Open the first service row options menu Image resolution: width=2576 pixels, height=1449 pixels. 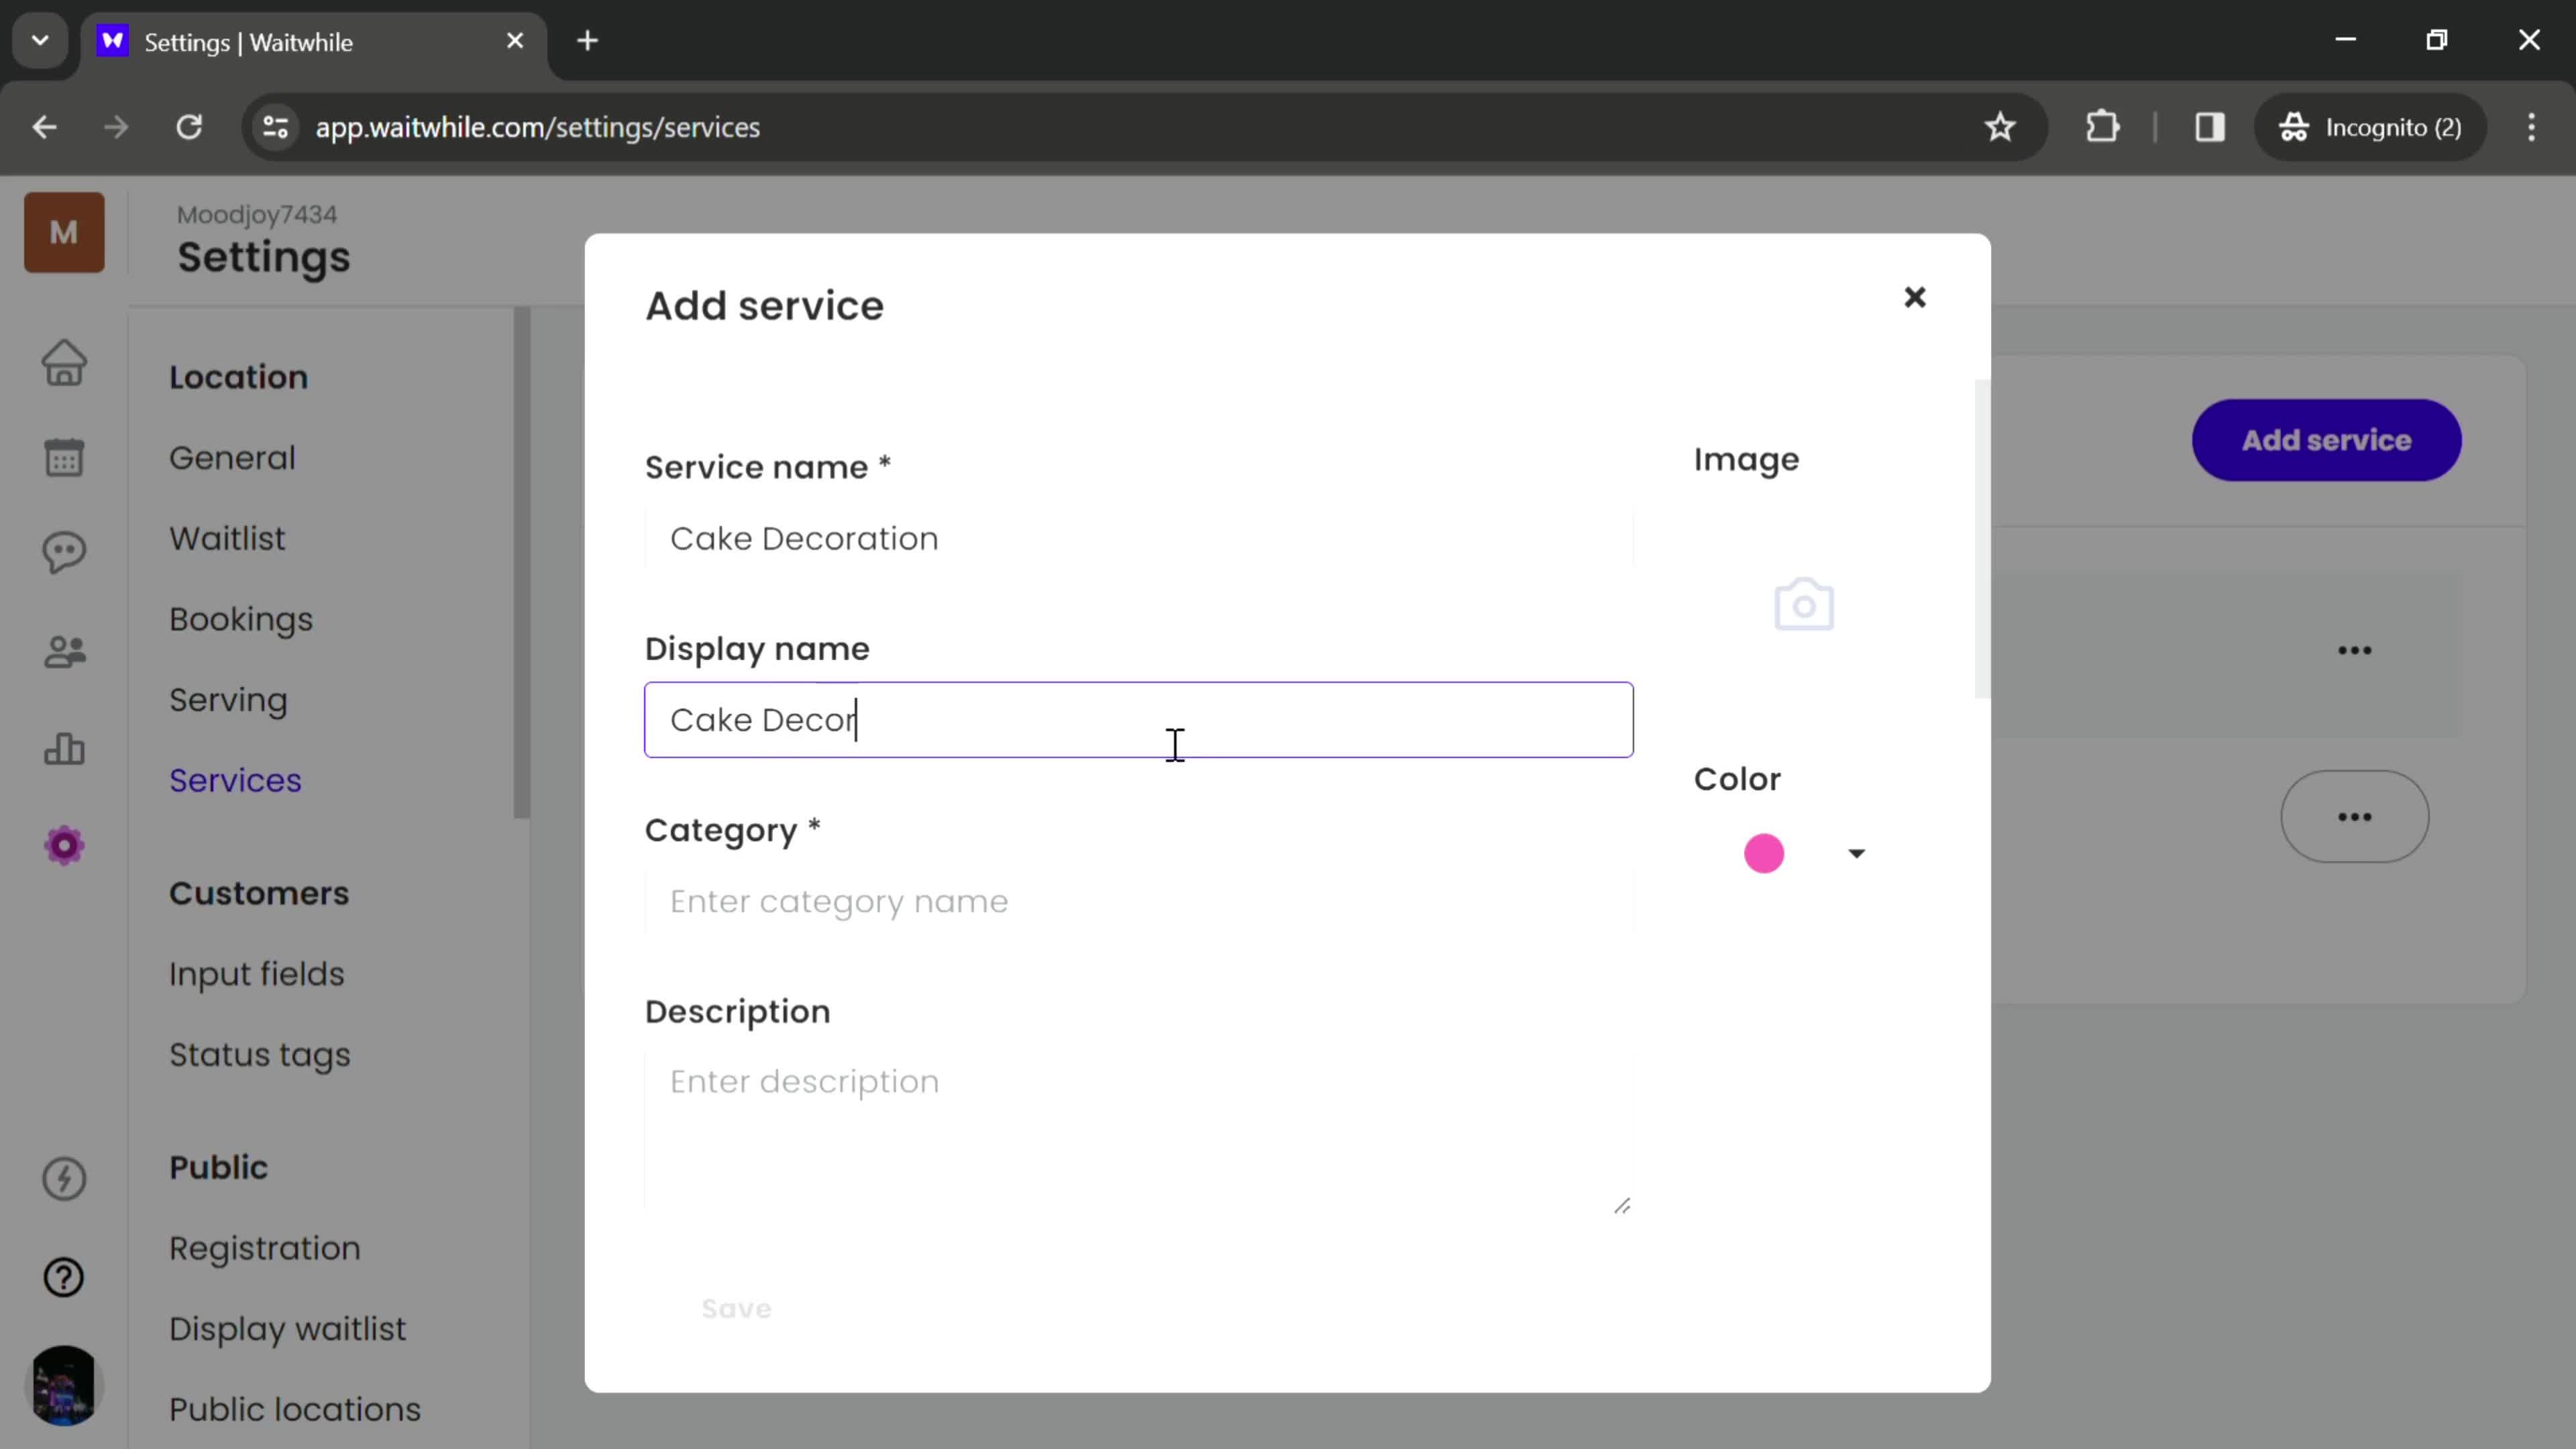2354,651
